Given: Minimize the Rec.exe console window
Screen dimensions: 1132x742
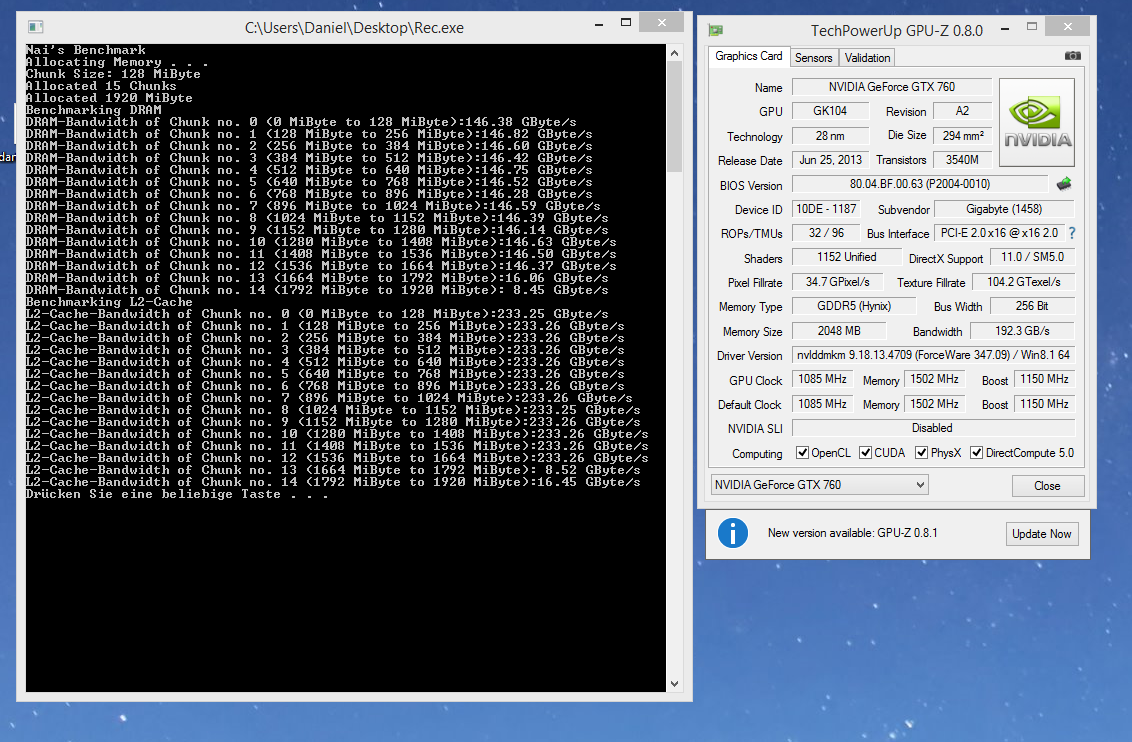Looking at the screenshot, I should [598, 24].
